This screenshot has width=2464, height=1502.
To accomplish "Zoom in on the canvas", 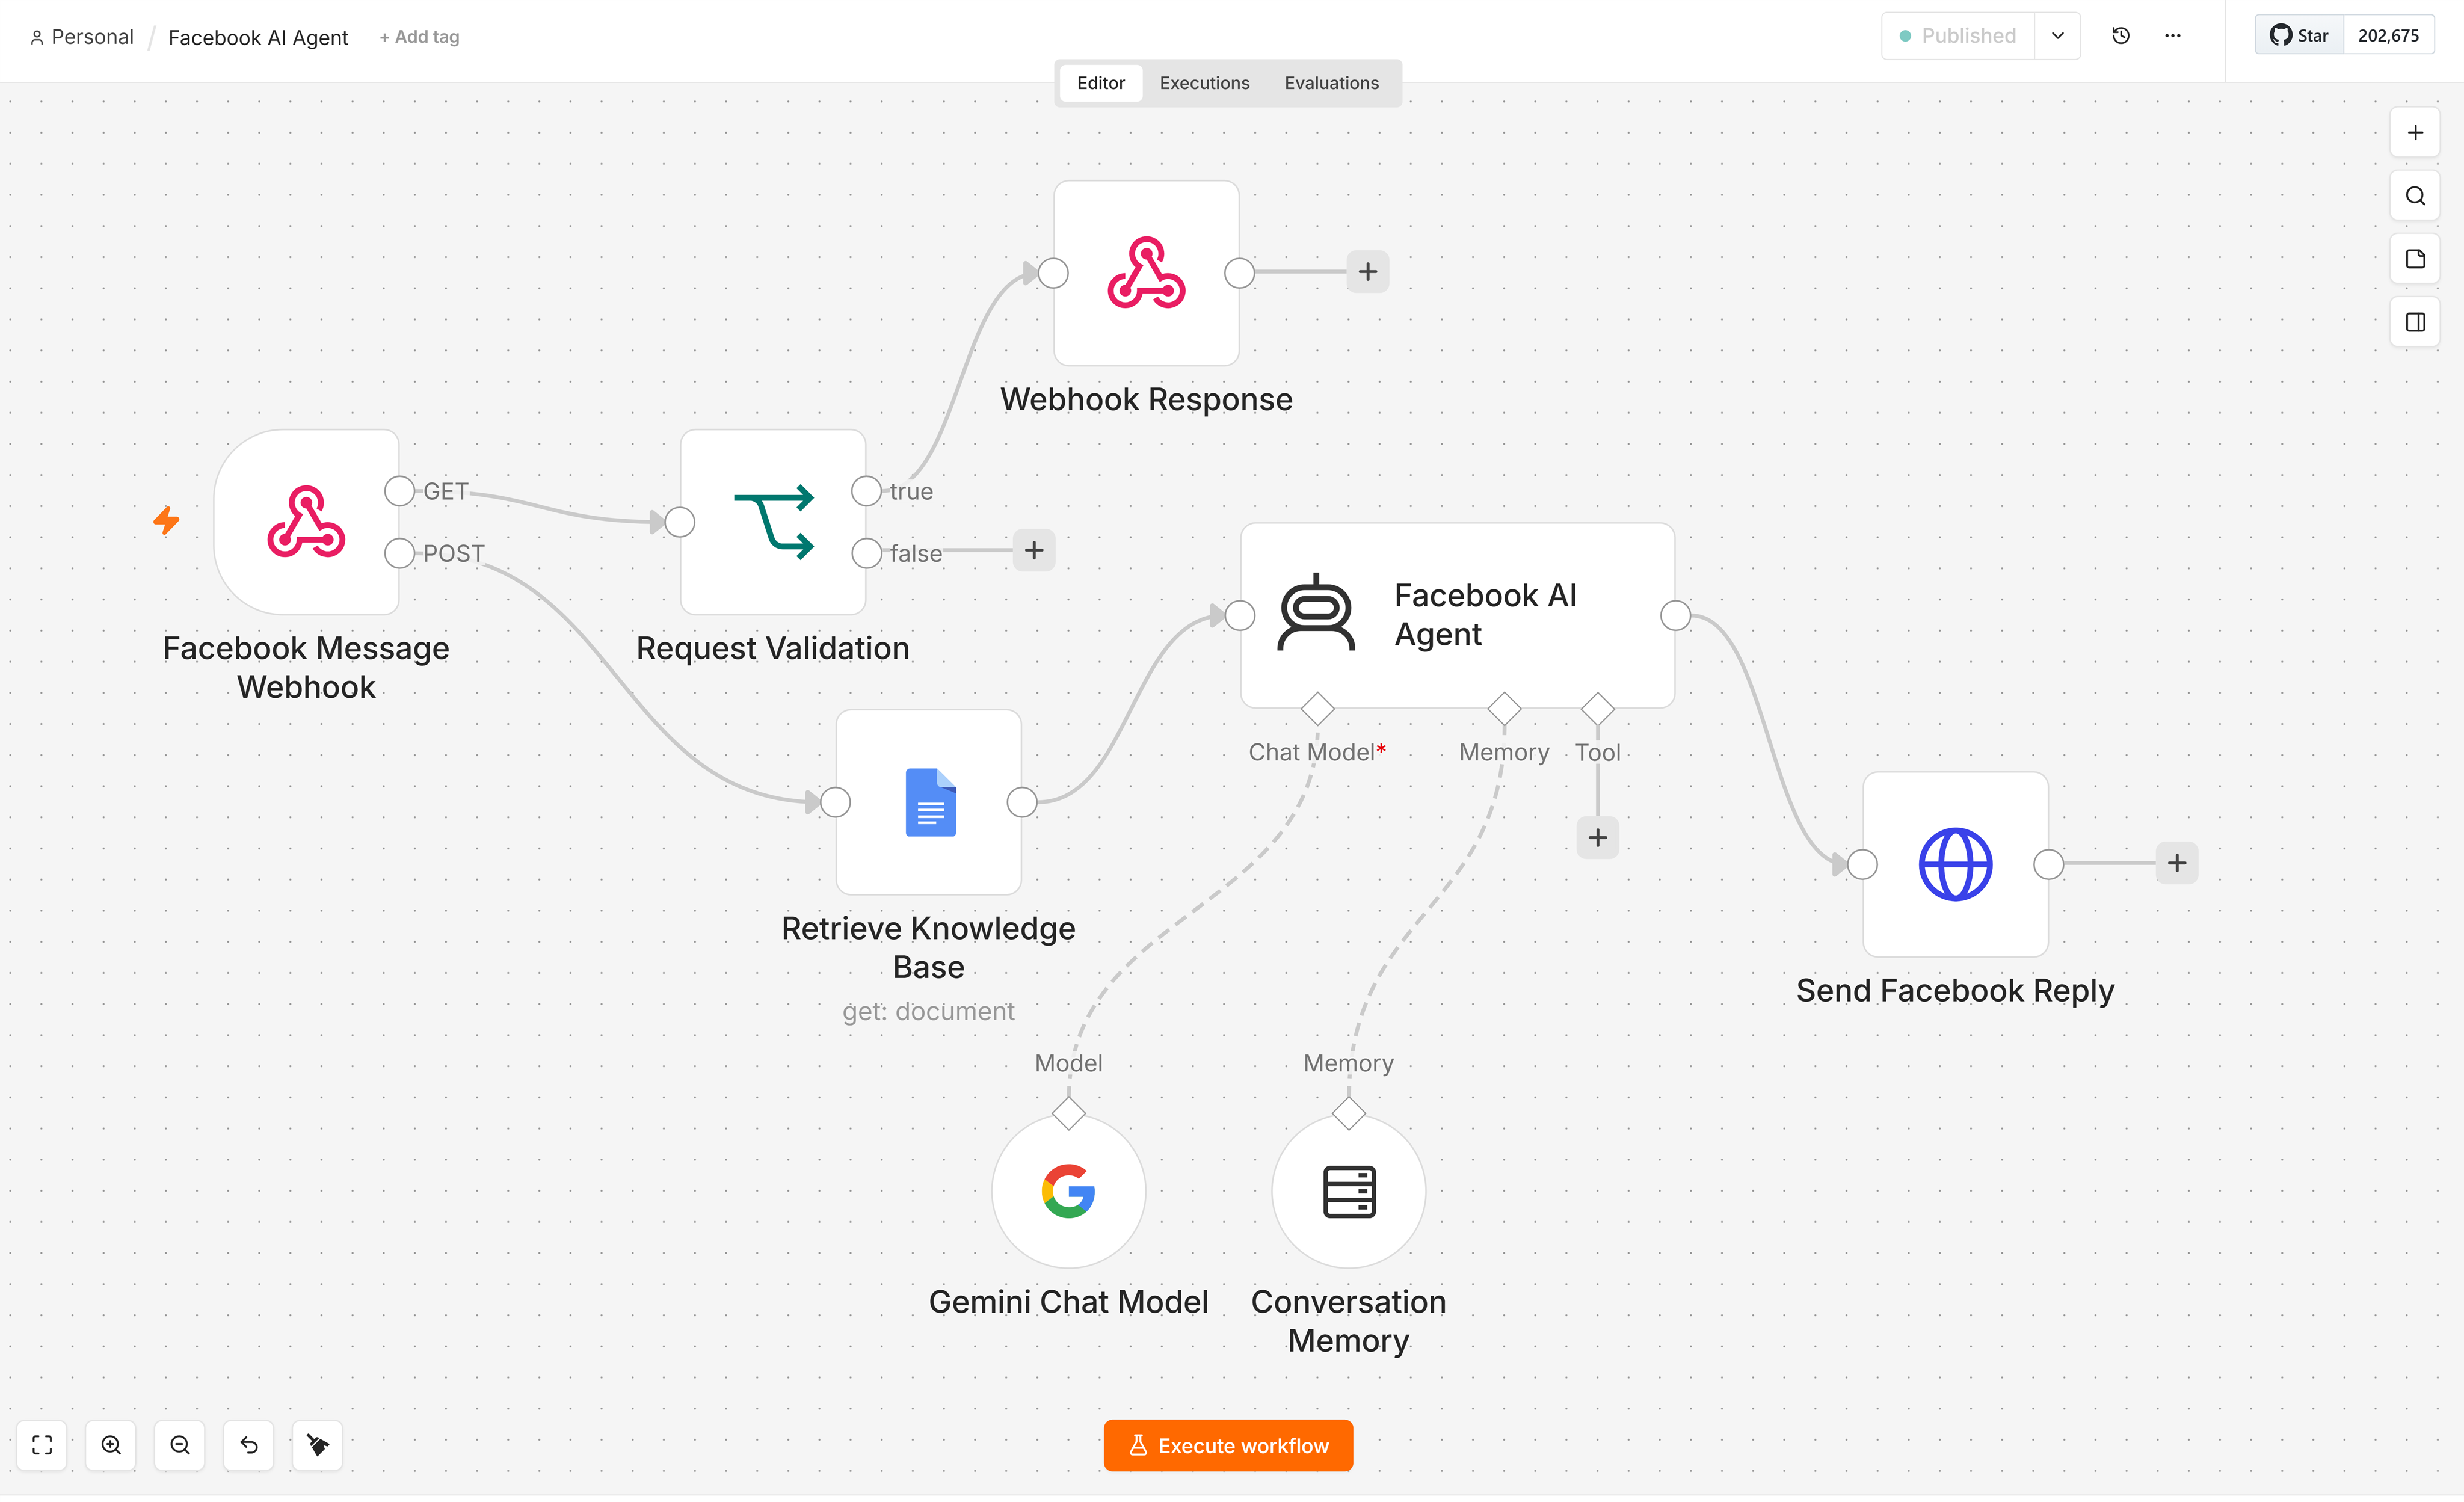I will pos(111,1445).
